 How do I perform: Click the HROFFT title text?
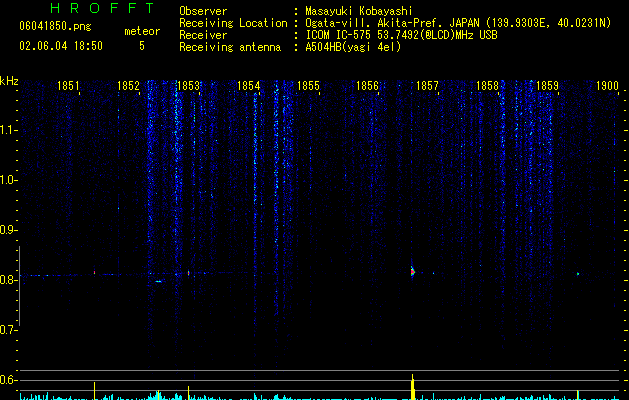click(x=102, y=8)
